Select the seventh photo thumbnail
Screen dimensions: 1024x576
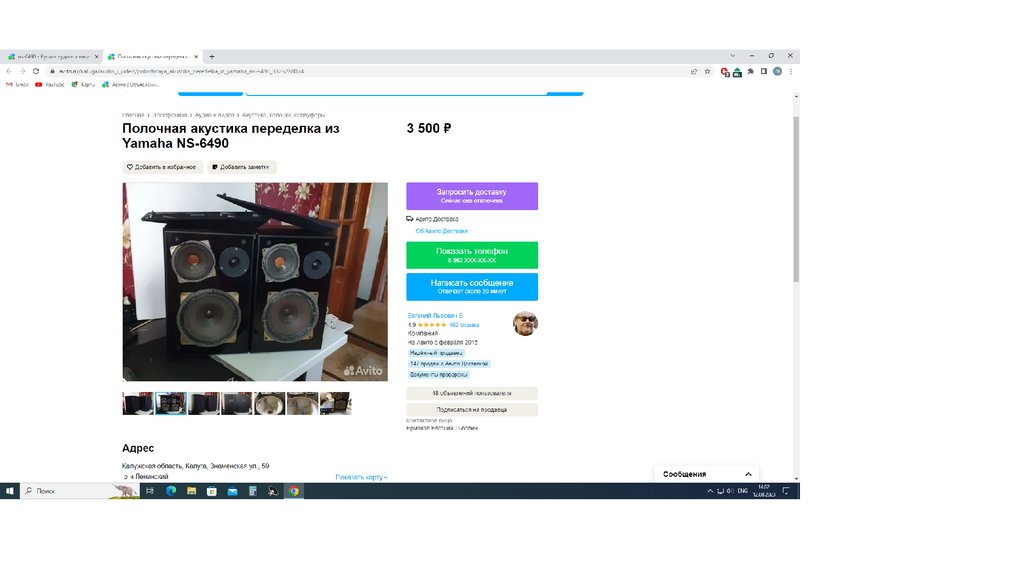pos(335,404)
